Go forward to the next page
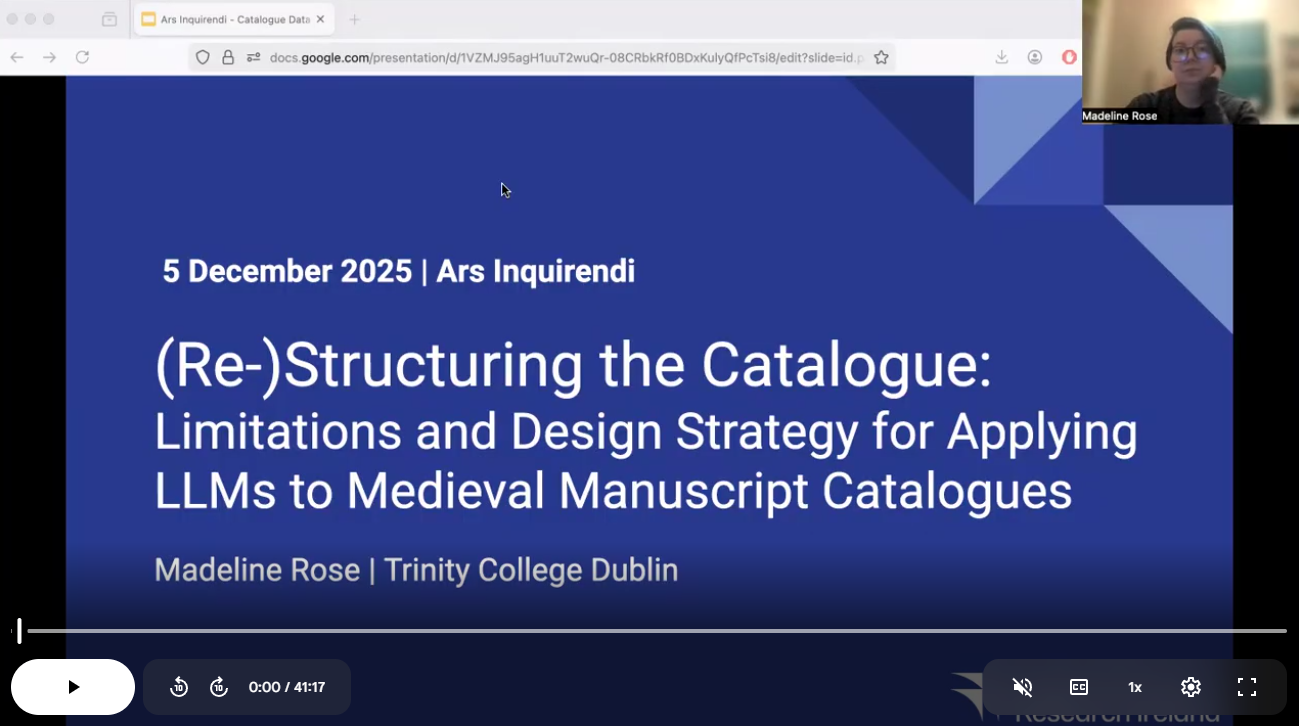1299x726 pixels. [x=50, y=57]
